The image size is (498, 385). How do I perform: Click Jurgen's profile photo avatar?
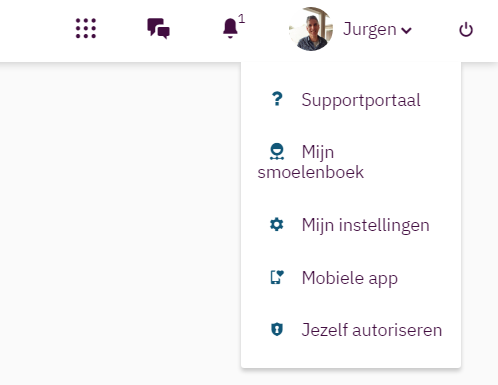coord(311,29)
